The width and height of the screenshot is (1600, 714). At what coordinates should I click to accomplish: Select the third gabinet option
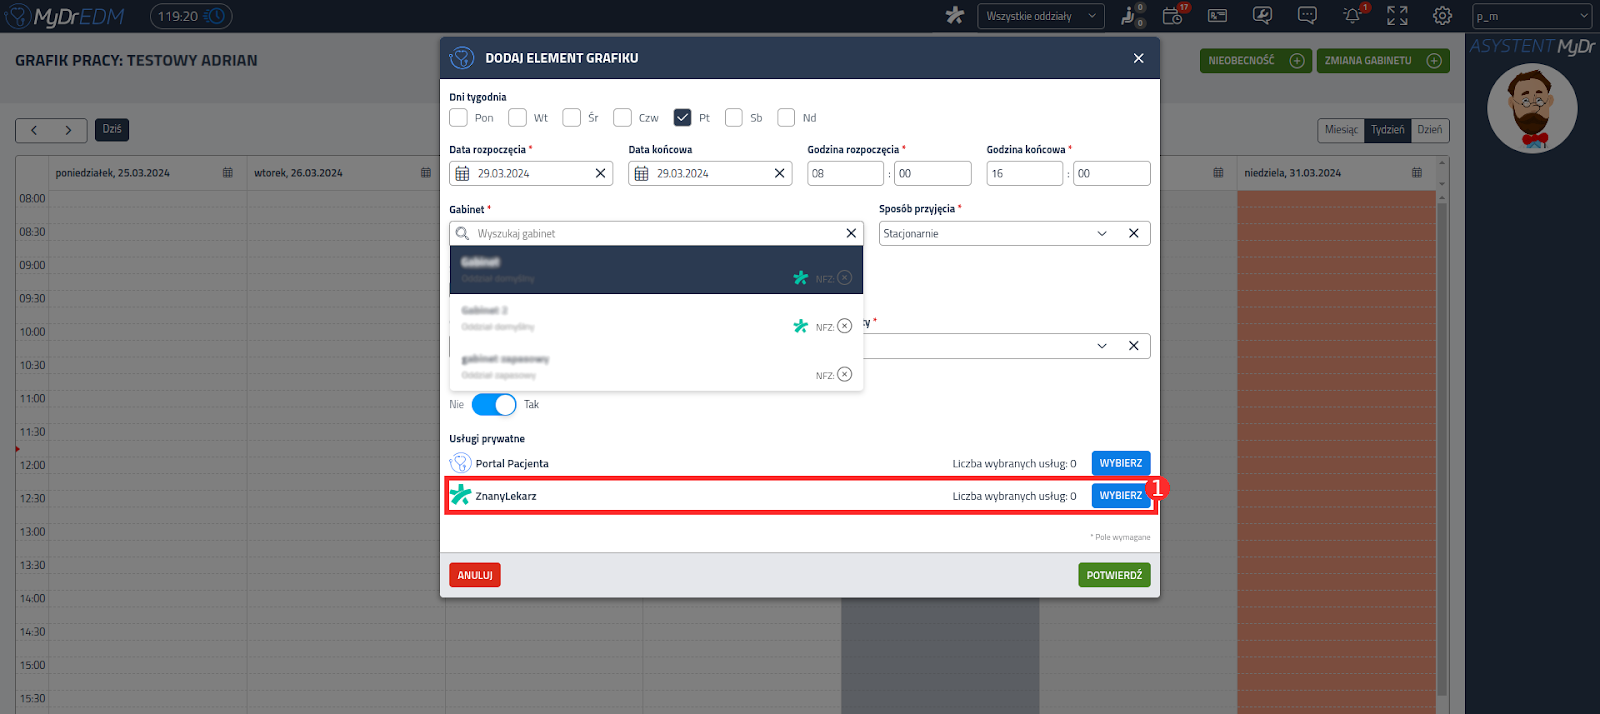point(656,366)
